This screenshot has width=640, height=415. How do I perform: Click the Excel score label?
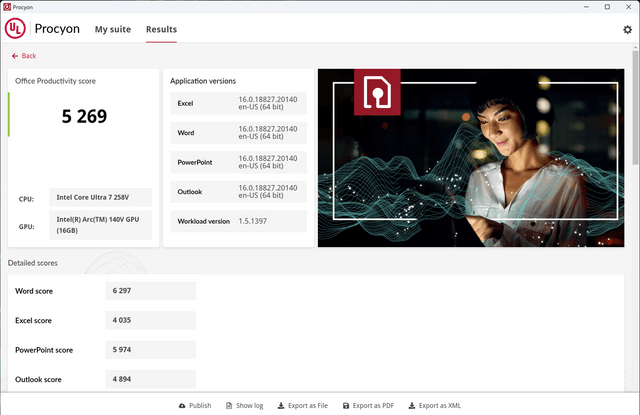tap(33, 320)
